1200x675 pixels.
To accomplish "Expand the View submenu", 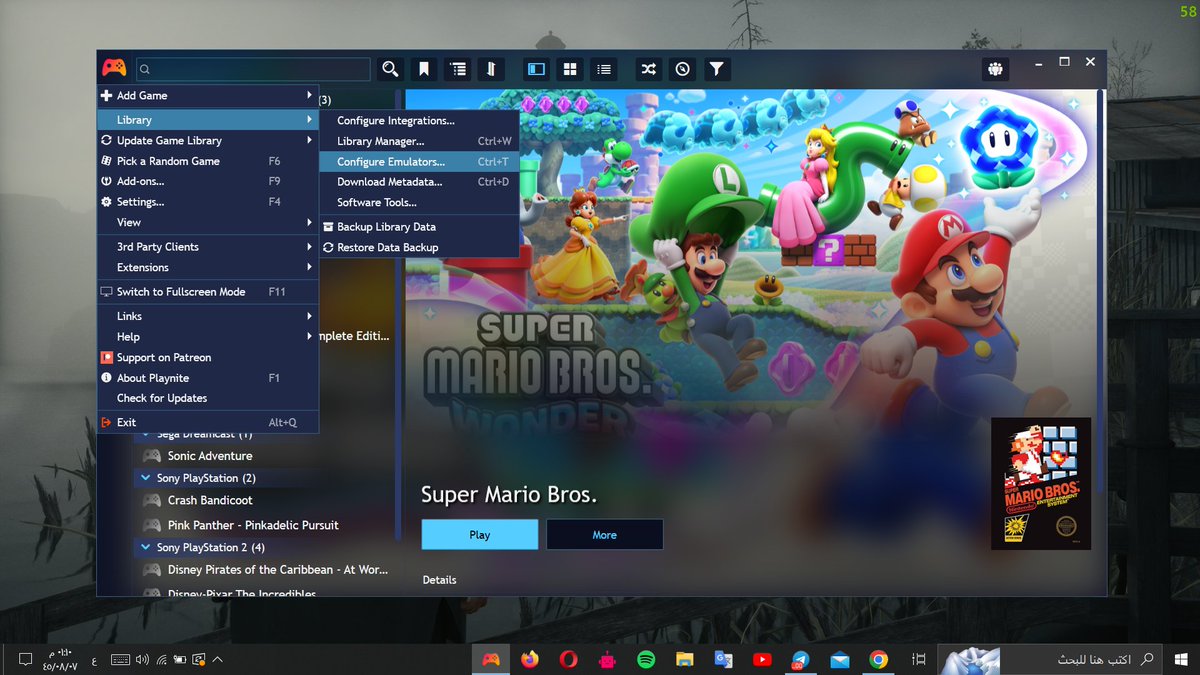I will point(208,222).
